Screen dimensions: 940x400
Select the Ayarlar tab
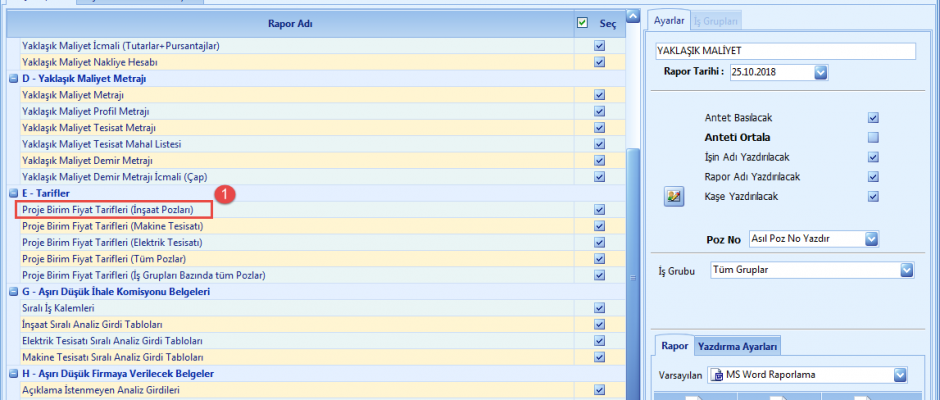point(668,20)
